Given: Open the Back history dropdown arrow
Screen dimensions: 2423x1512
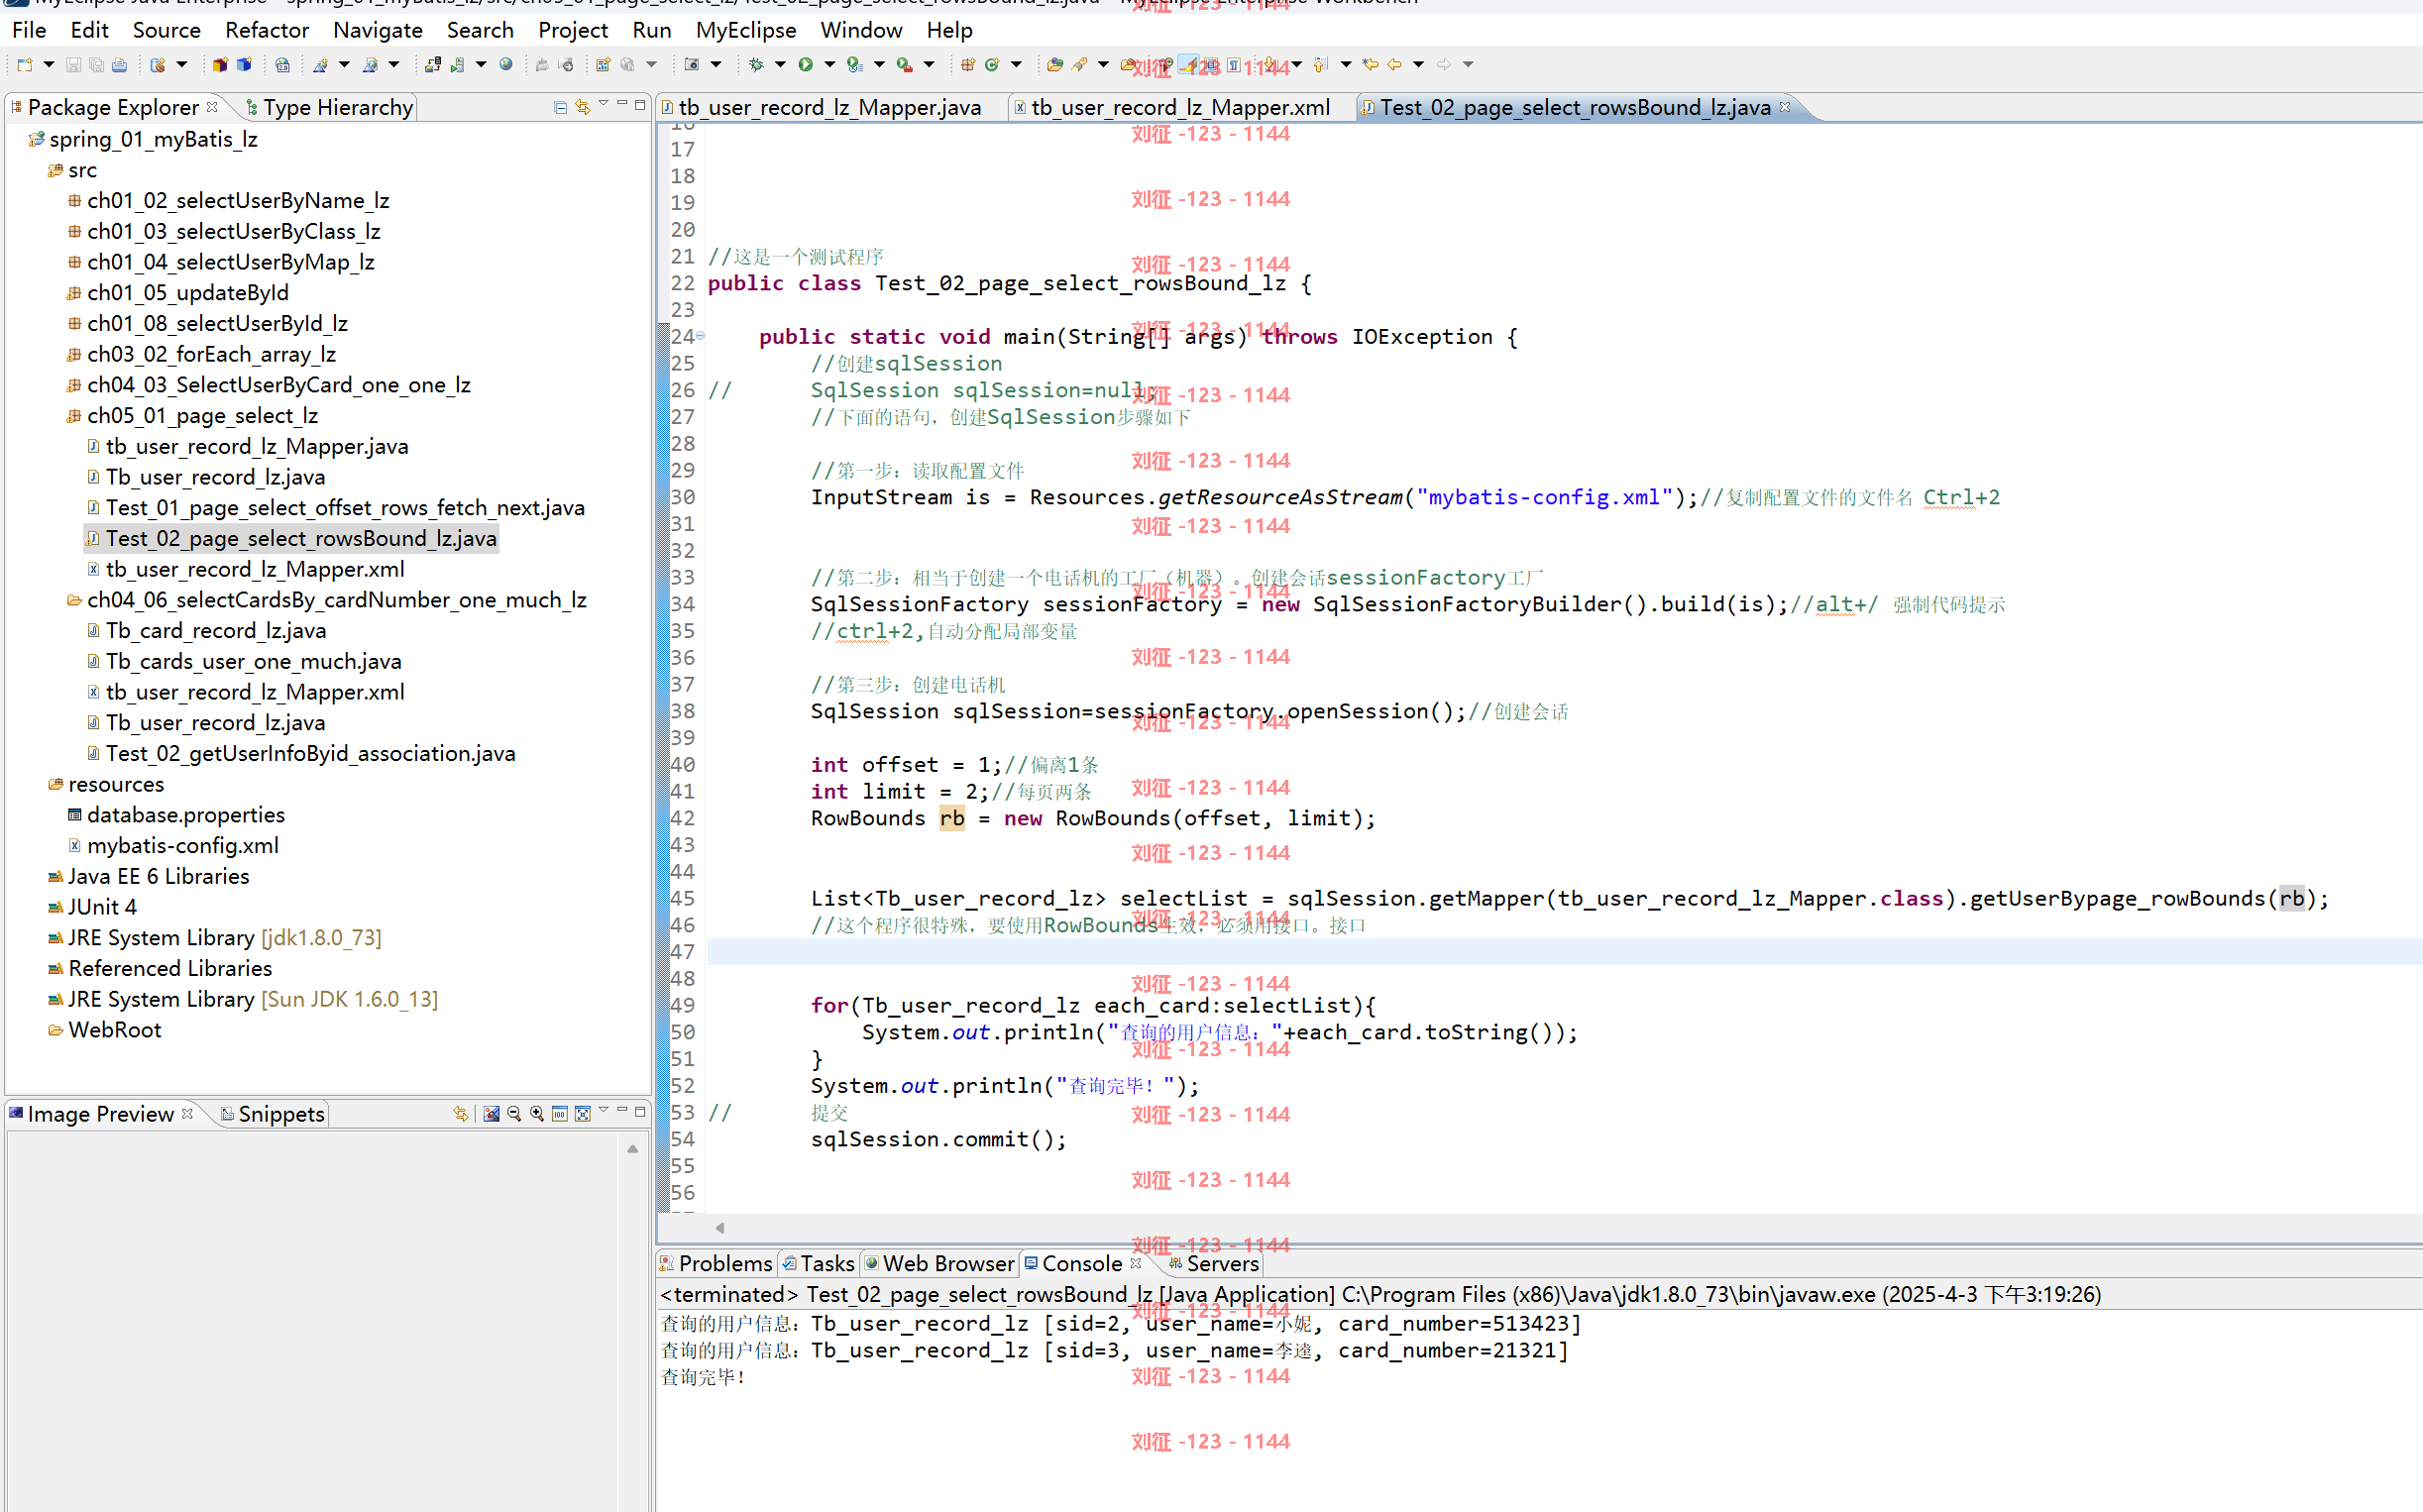Looking at the screenshot, I should click(1418, 65).
